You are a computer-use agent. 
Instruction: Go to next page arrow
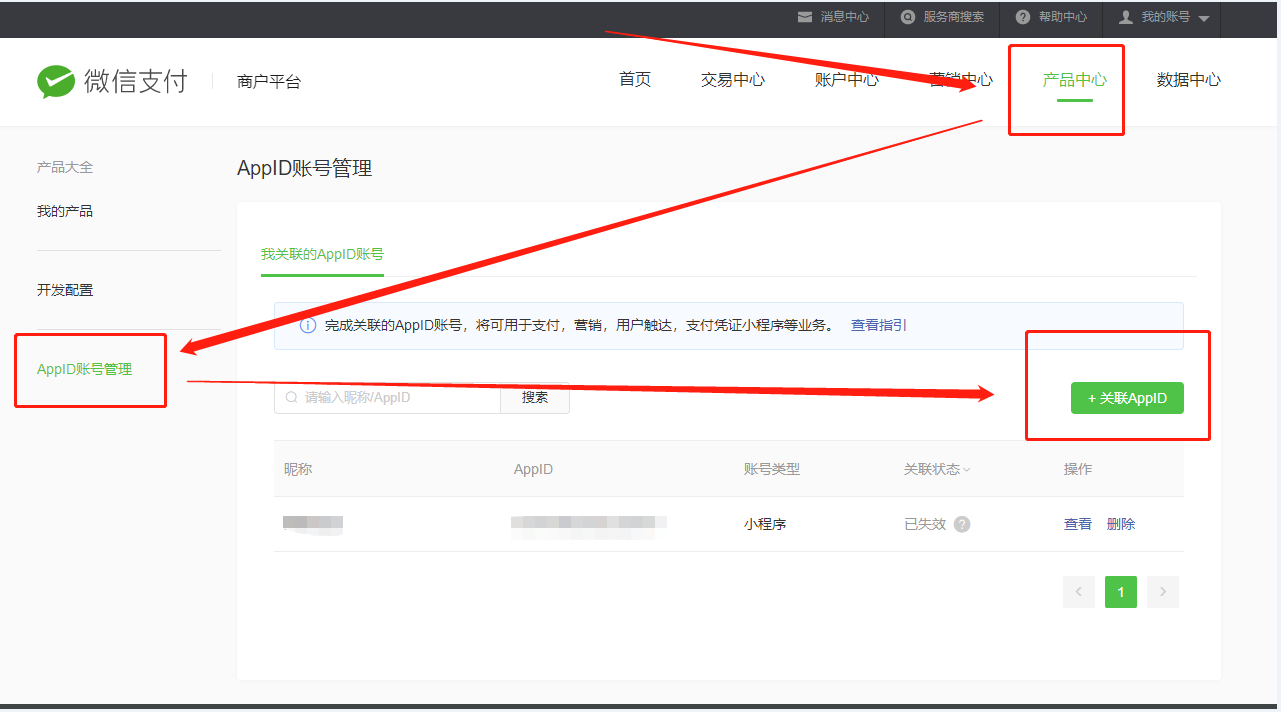[x=1162, y=592]
